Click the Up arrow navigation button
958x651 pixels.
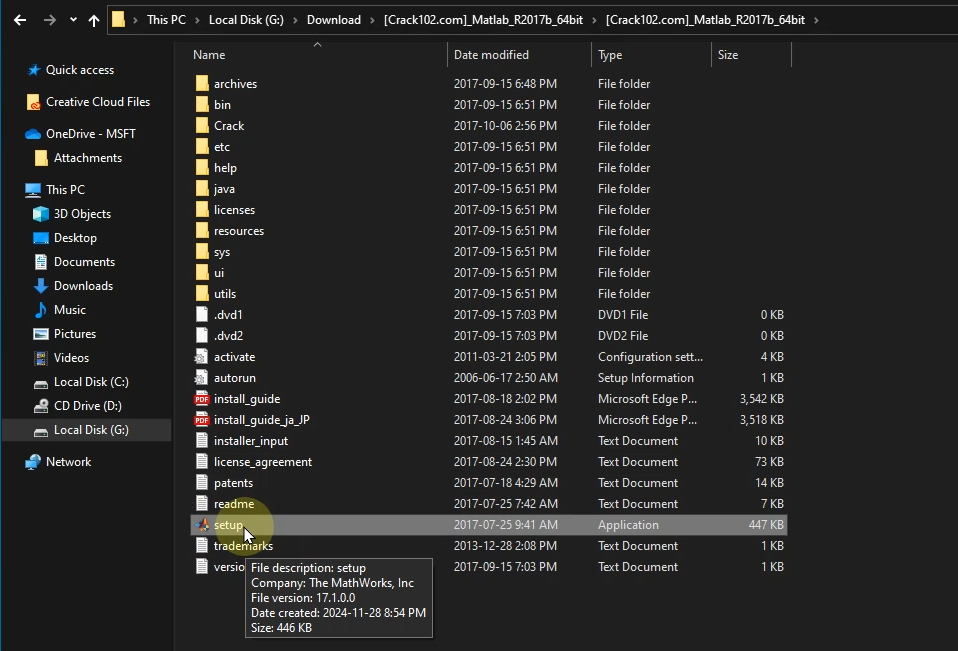coord(94,20)
